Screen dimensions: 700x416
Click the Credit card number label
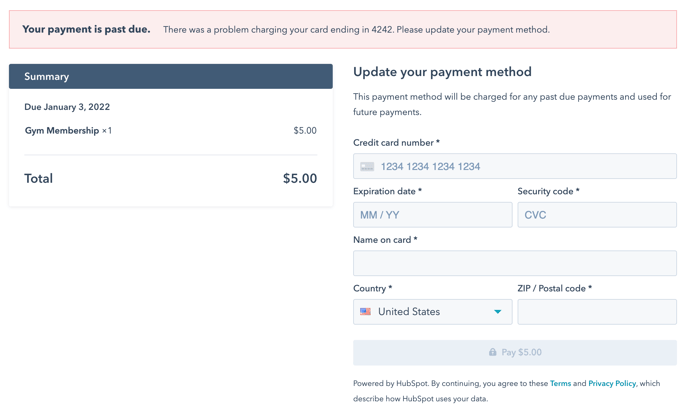(x=396, y=143)
